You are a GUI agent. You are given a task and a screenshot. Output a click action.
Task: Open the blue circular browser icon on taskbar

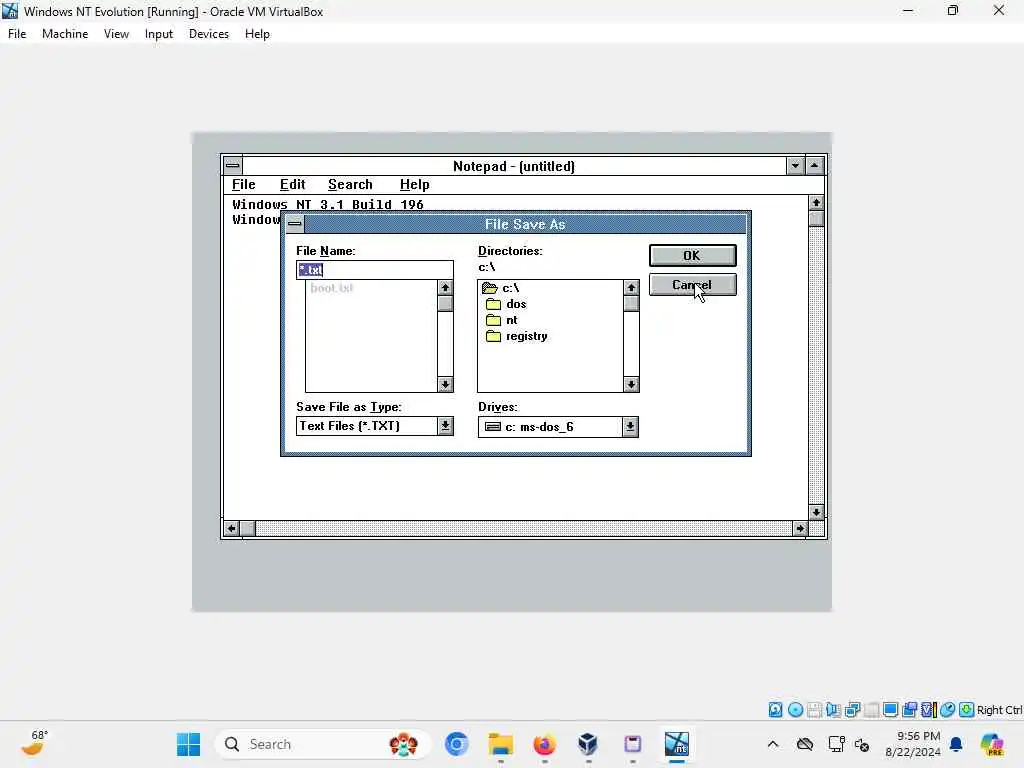[456, 744]
